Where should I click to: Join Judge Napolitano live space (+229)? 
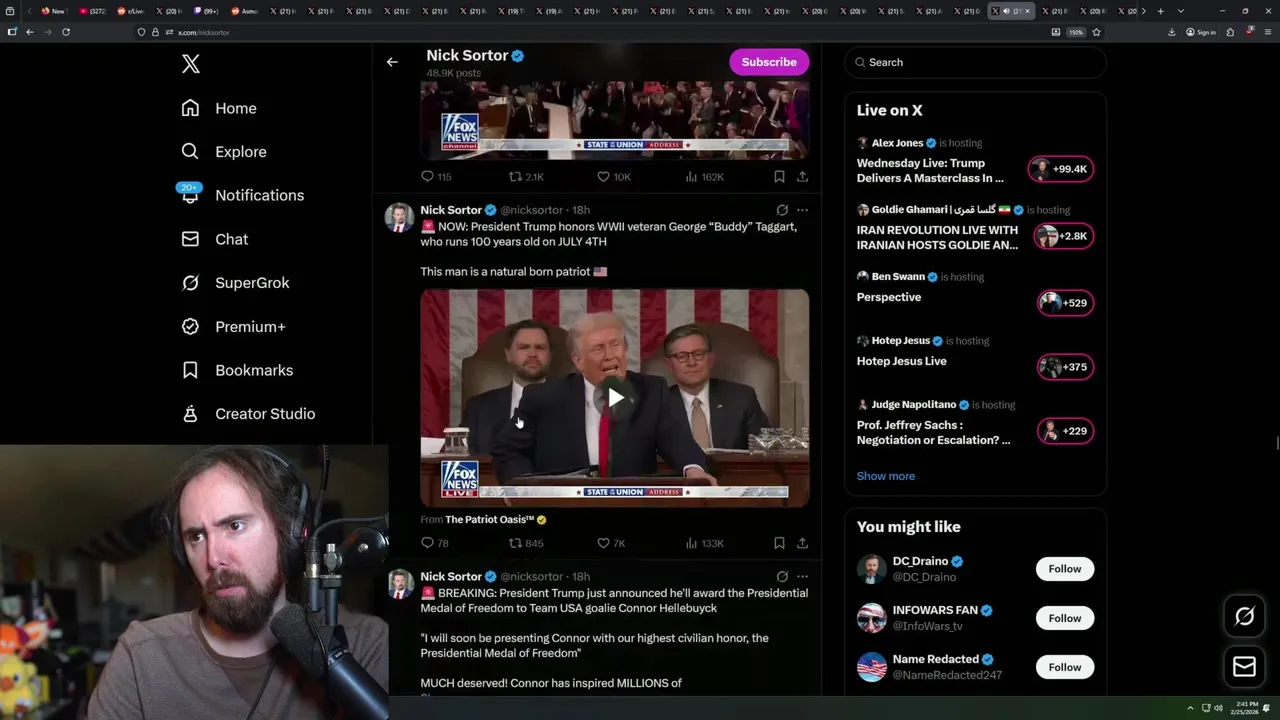tap(1065, 431)
